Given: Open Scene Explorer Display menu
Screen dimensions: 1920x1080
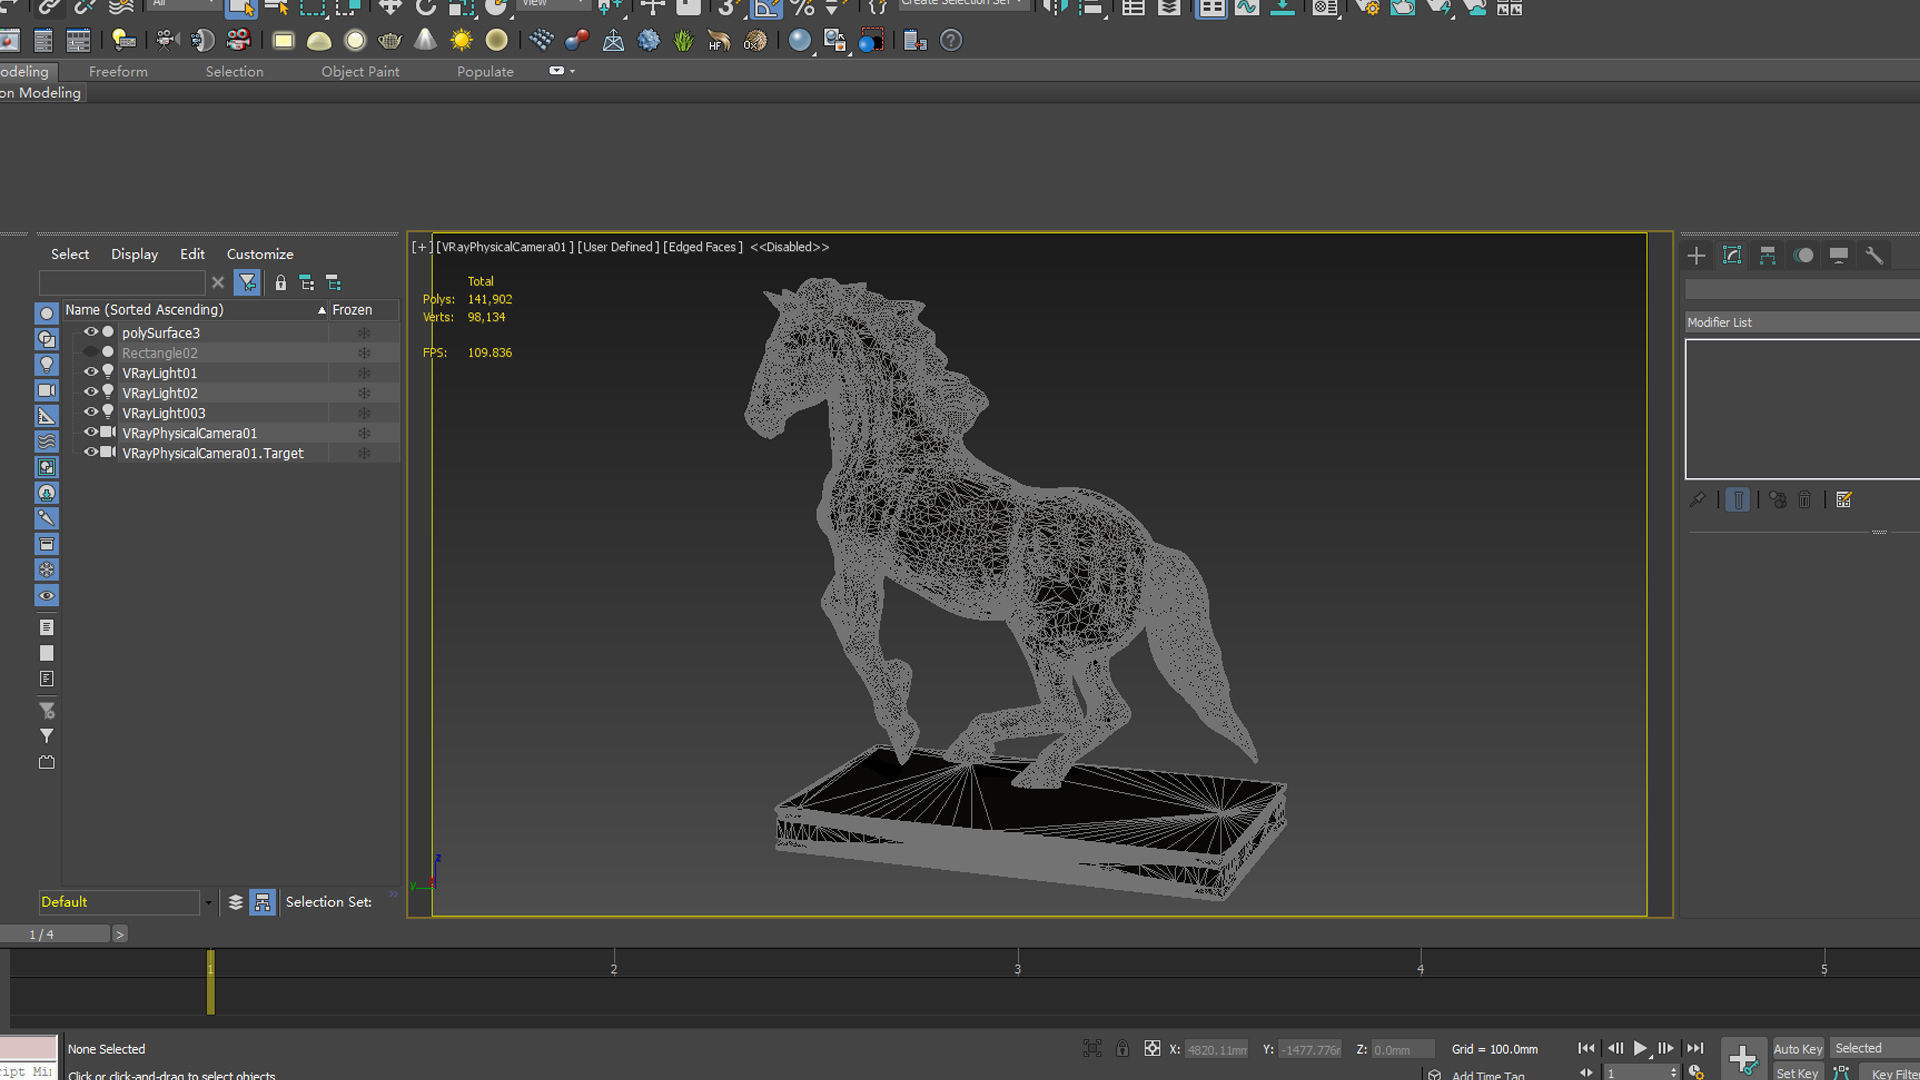Looking at the screenshot, I should click(134, 254).
